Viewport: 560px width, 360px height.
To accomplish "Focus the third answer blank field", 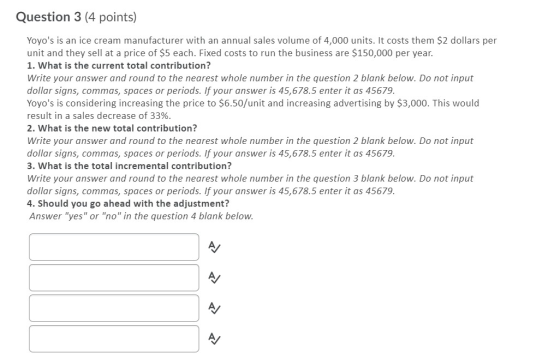I will (114, 308).
